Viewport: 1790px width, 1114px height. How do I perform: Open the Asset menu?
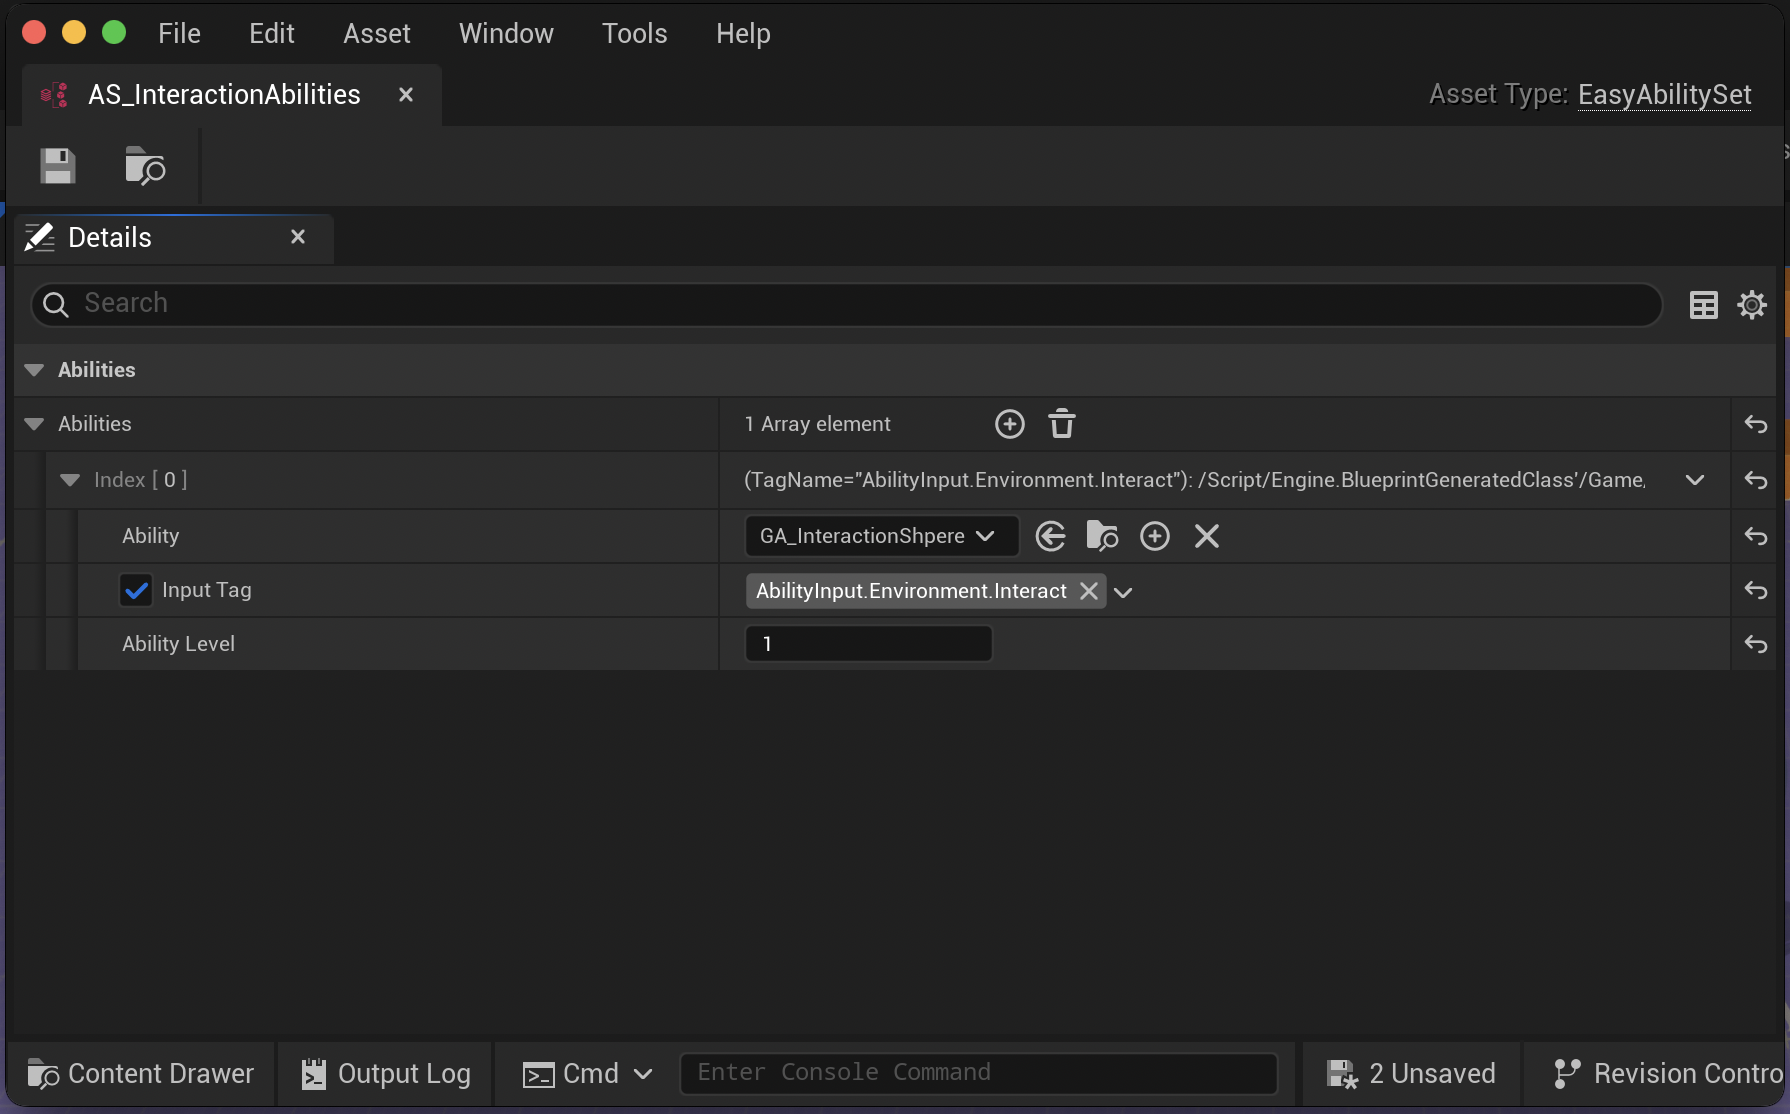[376, 34]
